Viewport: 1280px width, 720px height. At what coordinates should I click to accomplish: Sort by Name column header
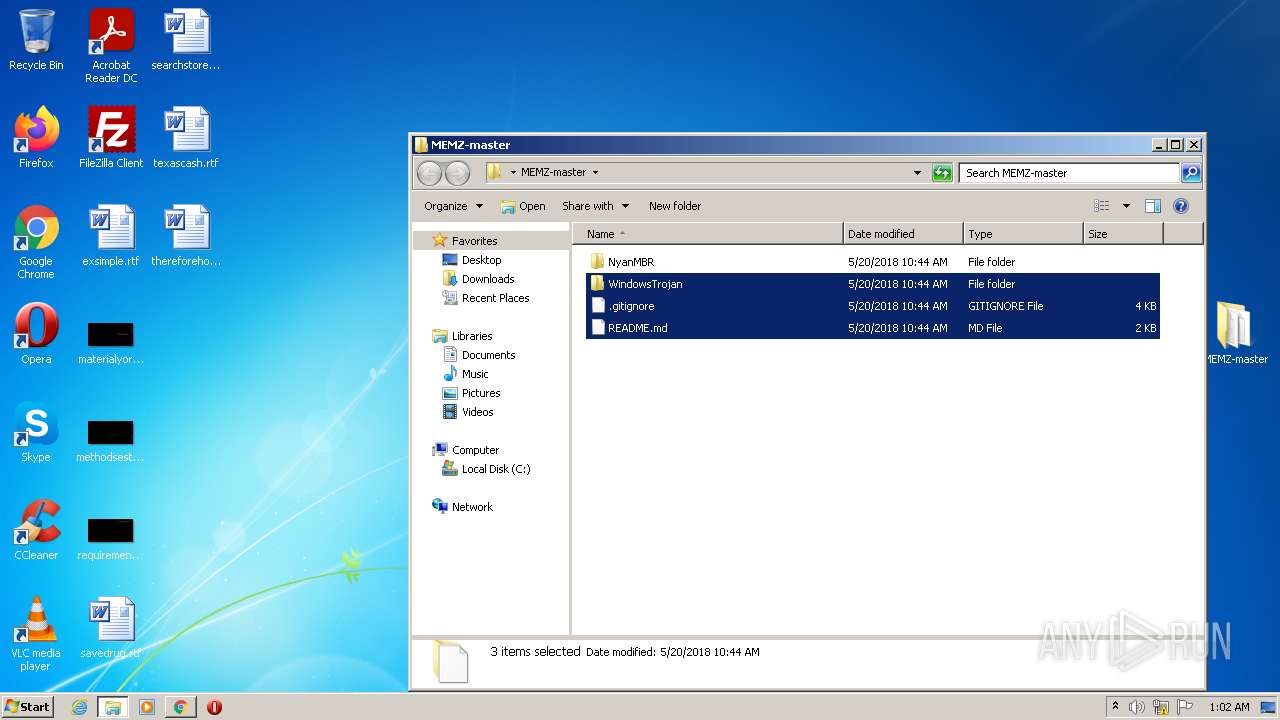pos(708,234)
